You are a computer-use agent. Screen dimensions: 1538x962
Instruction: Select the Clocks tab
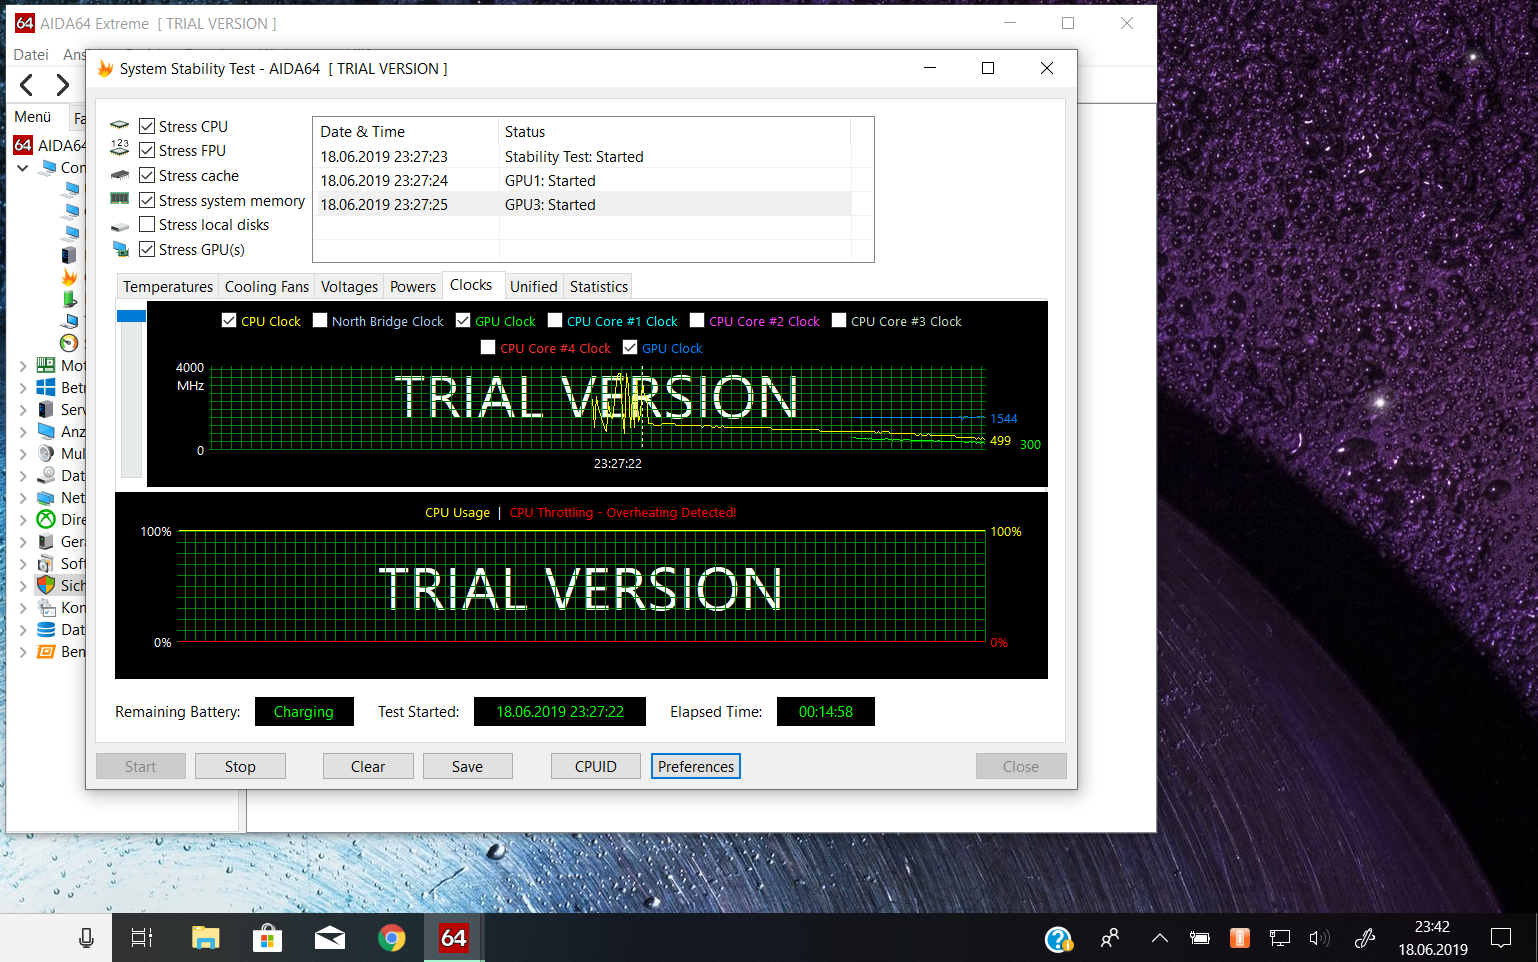[471, 285]
